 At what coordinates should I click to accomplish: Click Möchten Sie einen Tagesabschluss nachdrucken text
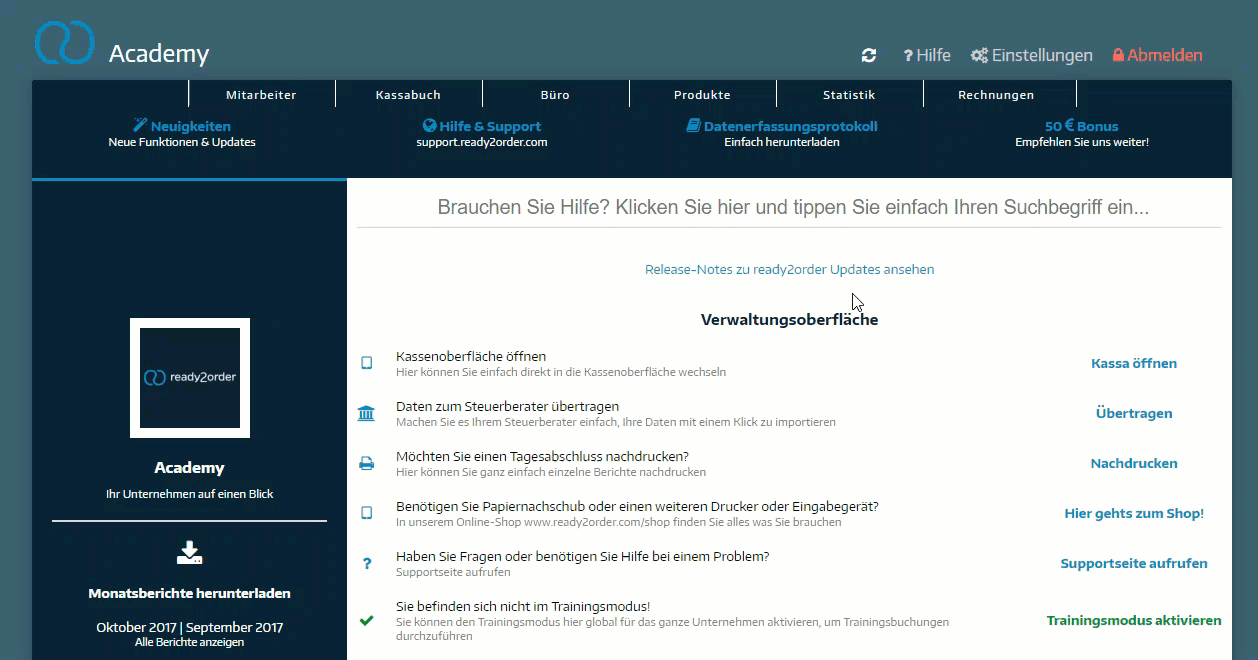tap(542, 456)
